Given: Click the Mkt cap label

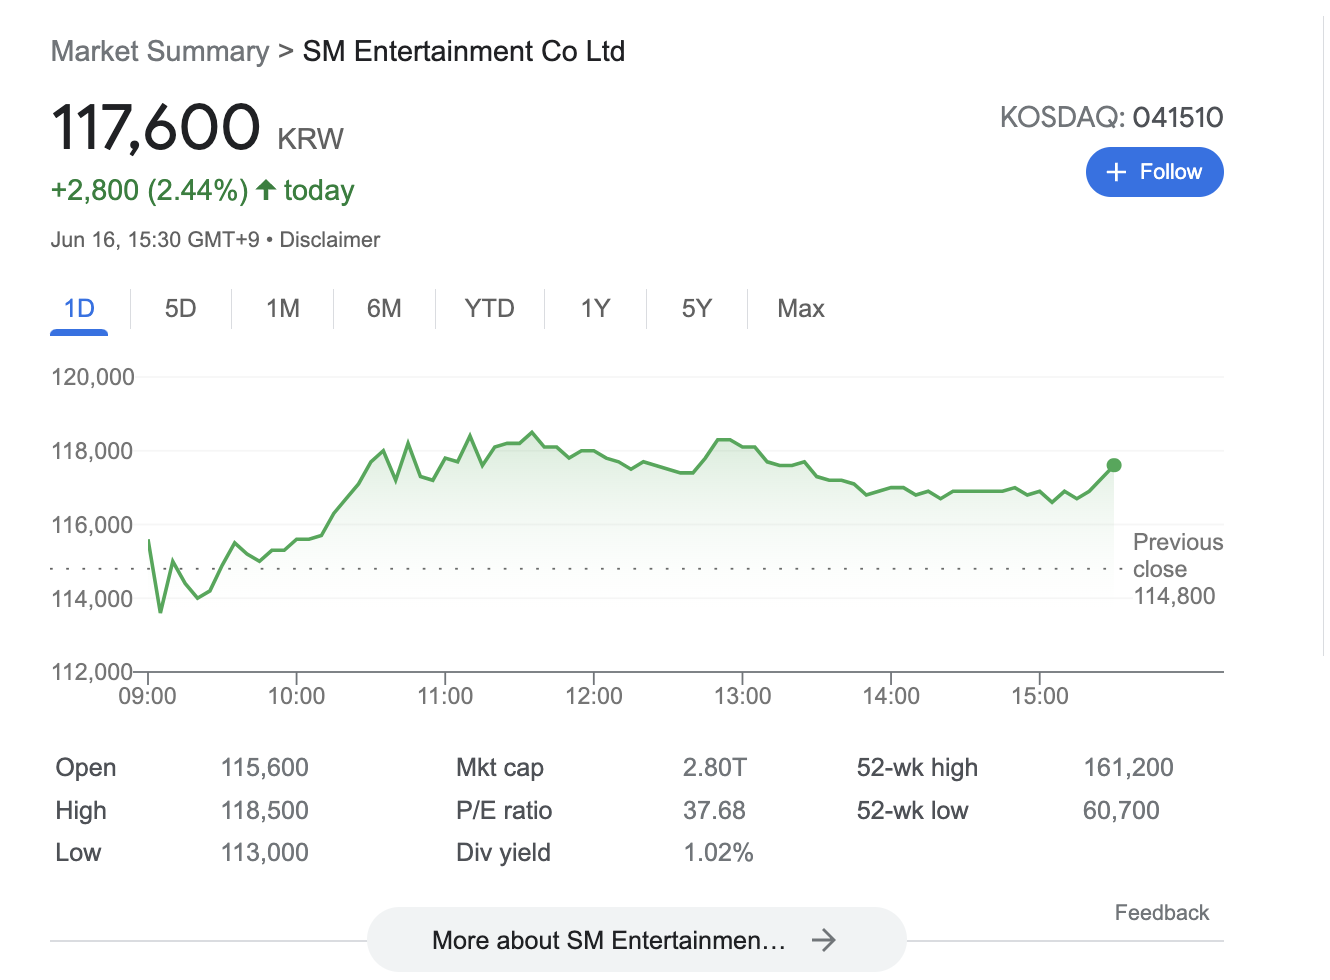Looking at the screenshot, I should 500,768.
